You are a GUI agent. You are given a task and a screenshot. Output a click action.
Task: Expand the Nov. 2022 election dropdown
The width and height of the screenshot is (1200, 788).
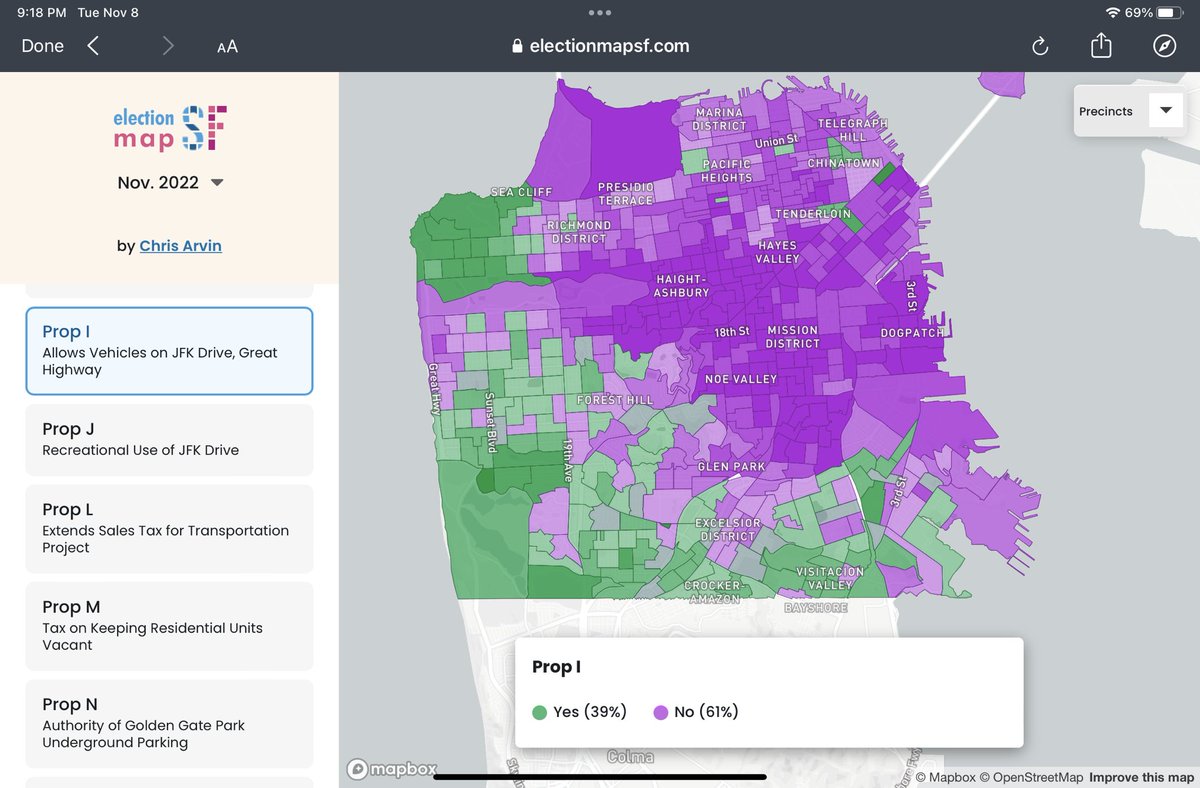[170, 183]
